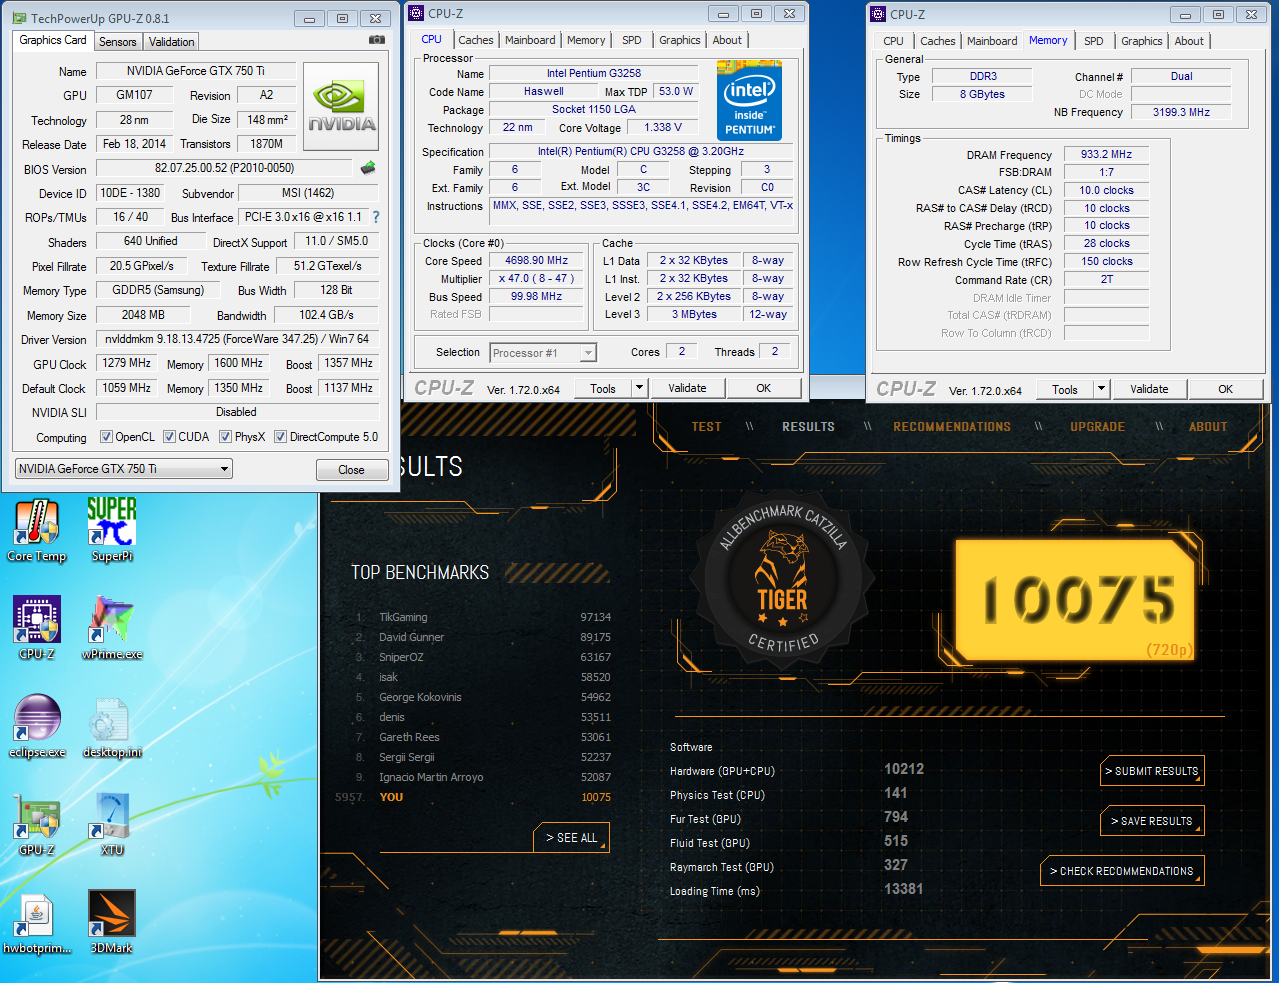Click the Tiger Certified badge
1279x983 pixels.
click(x=782, y=579)
